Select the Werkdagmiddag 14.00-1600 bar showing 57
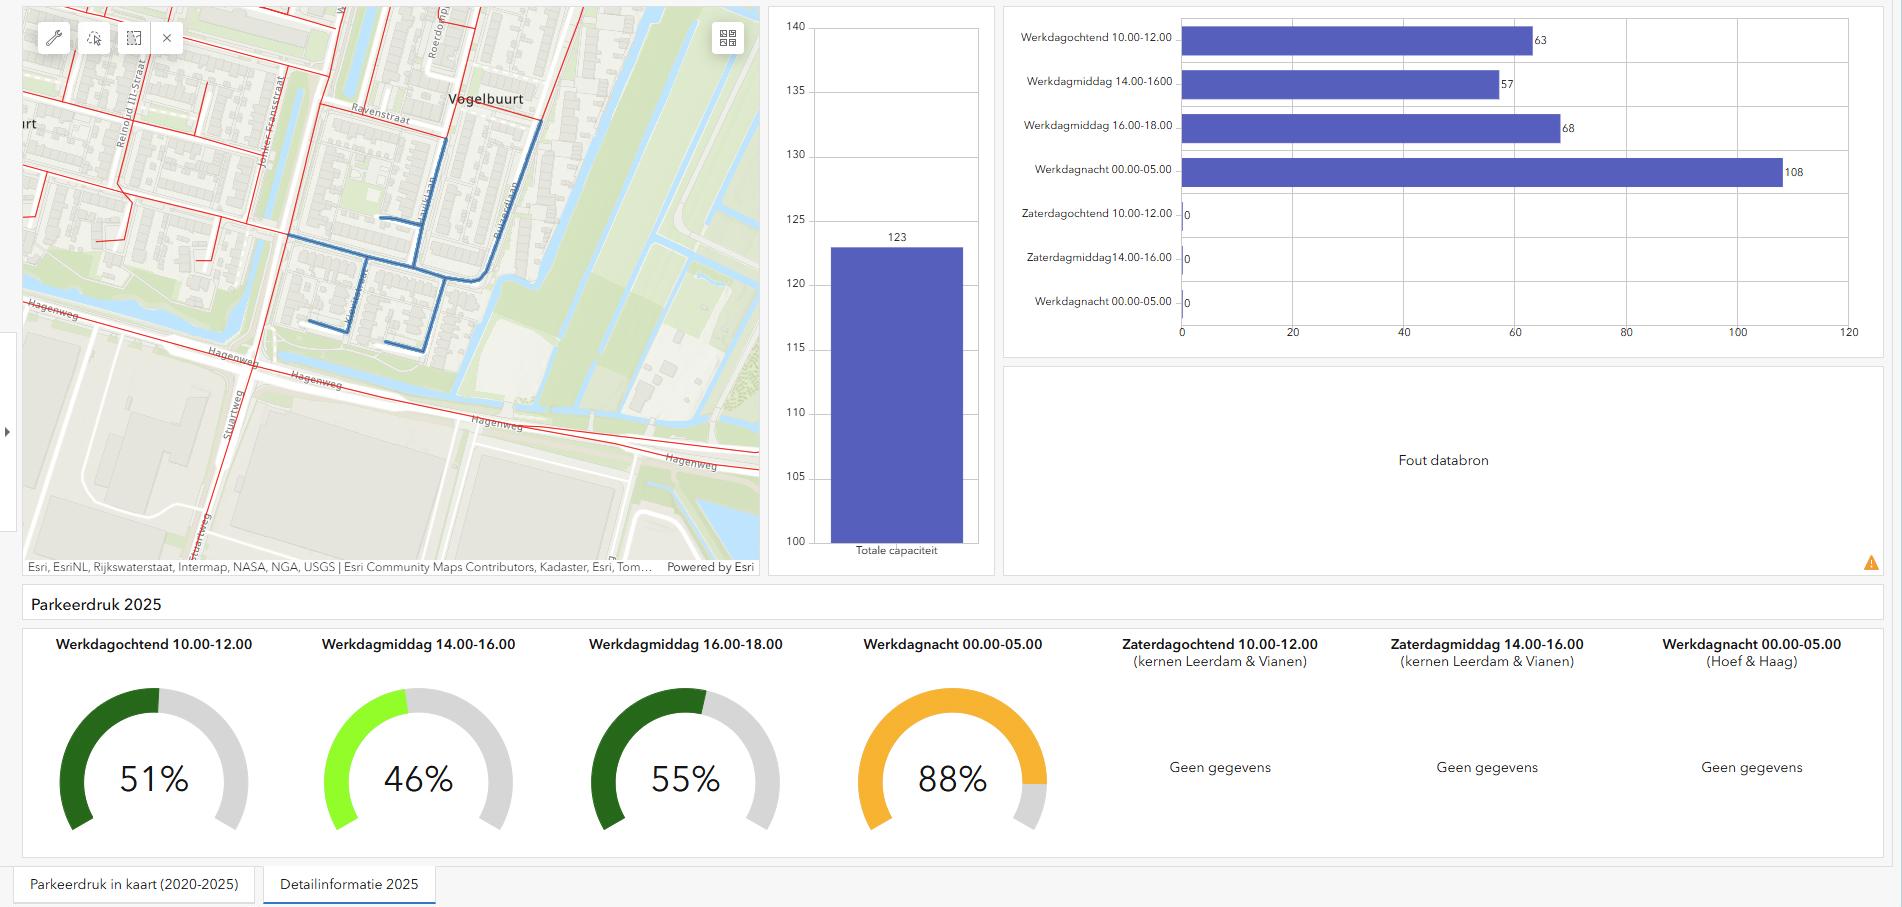Screen dimensions: 1902x907 coord(1340,84)
